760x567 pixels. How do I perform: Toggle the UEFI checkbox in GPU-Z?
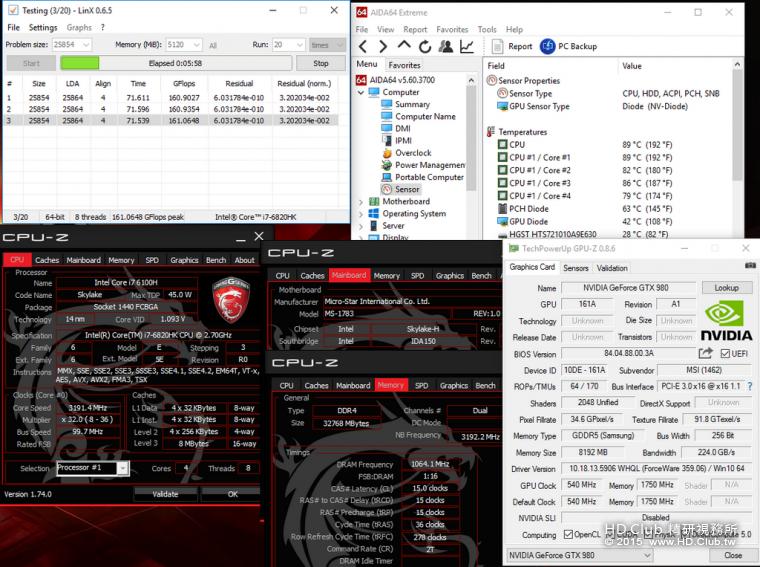(725, 354)
